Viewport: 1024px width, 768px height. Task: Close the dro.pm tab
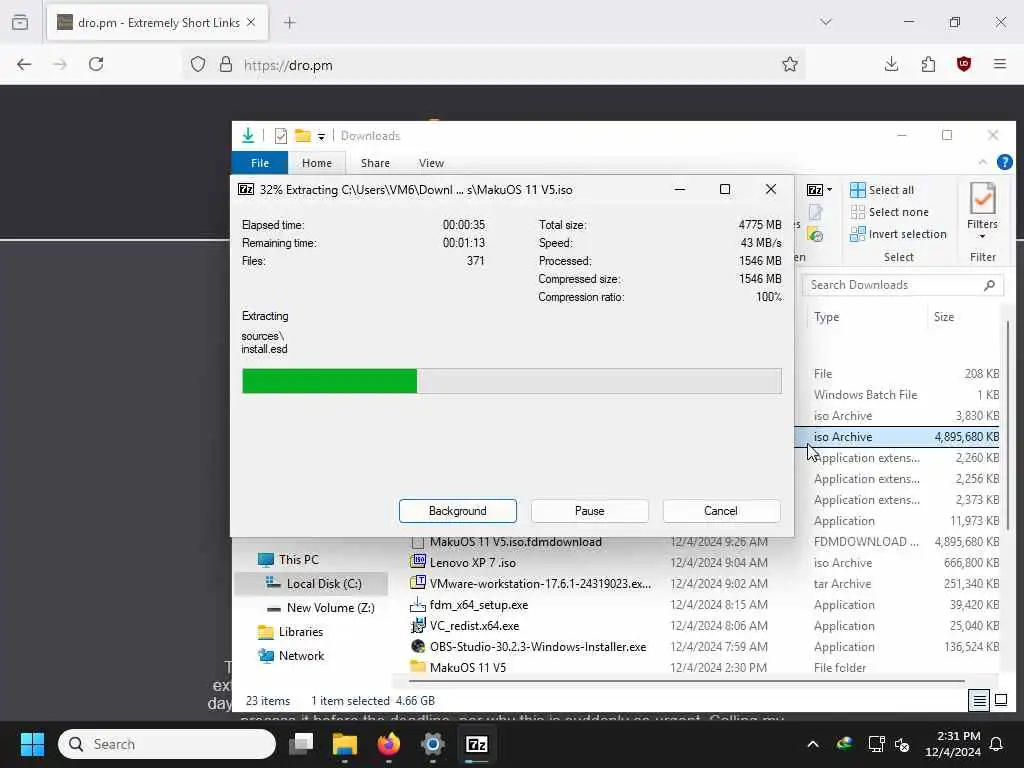(x=251, y=23)
